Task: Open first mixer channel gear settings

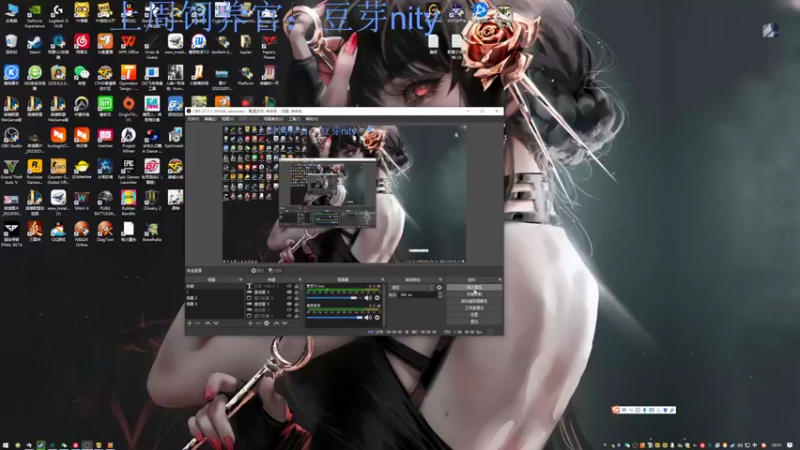Action: pyautogui.click(x=378, y=297)
